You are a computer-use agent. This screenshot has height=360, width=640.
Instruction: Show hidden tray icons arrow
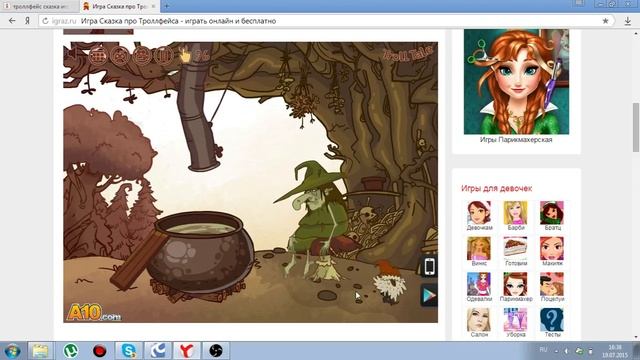coord(556,351)
